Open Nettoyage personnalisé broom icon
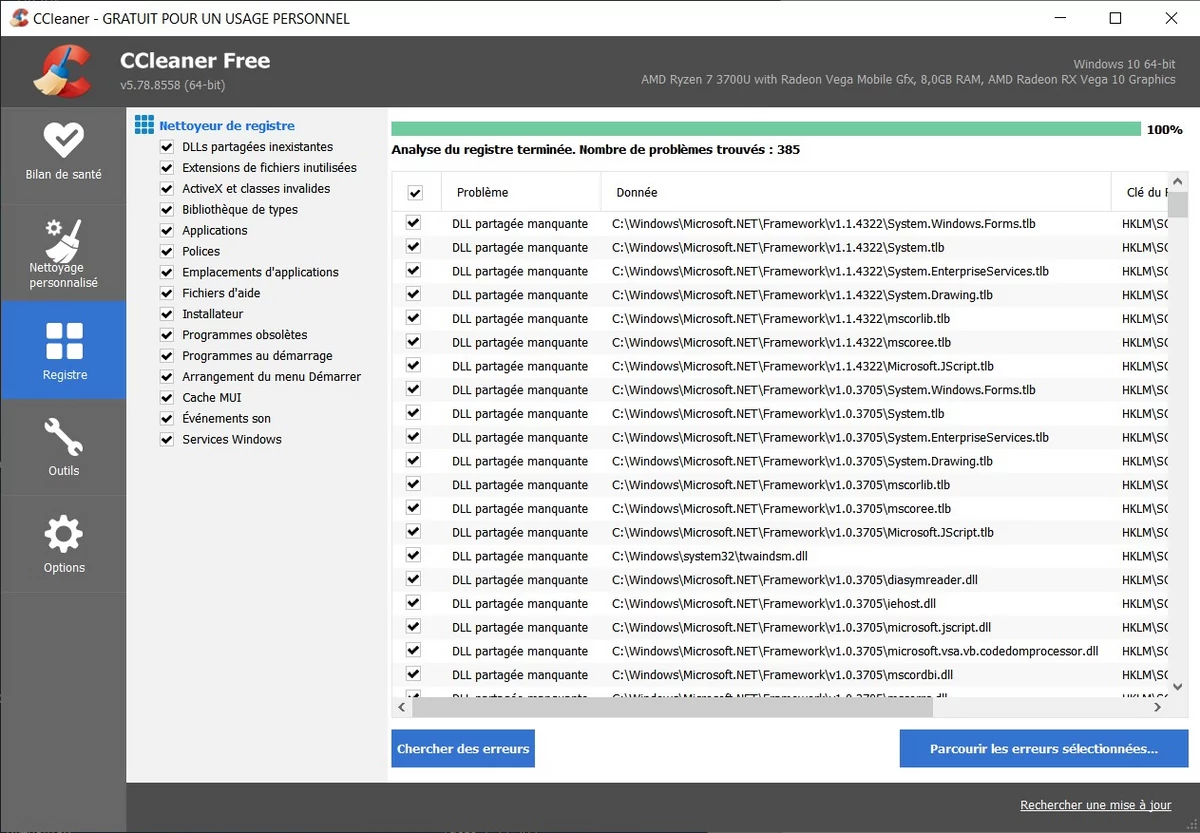1200x833 pixels. [64, 240]
